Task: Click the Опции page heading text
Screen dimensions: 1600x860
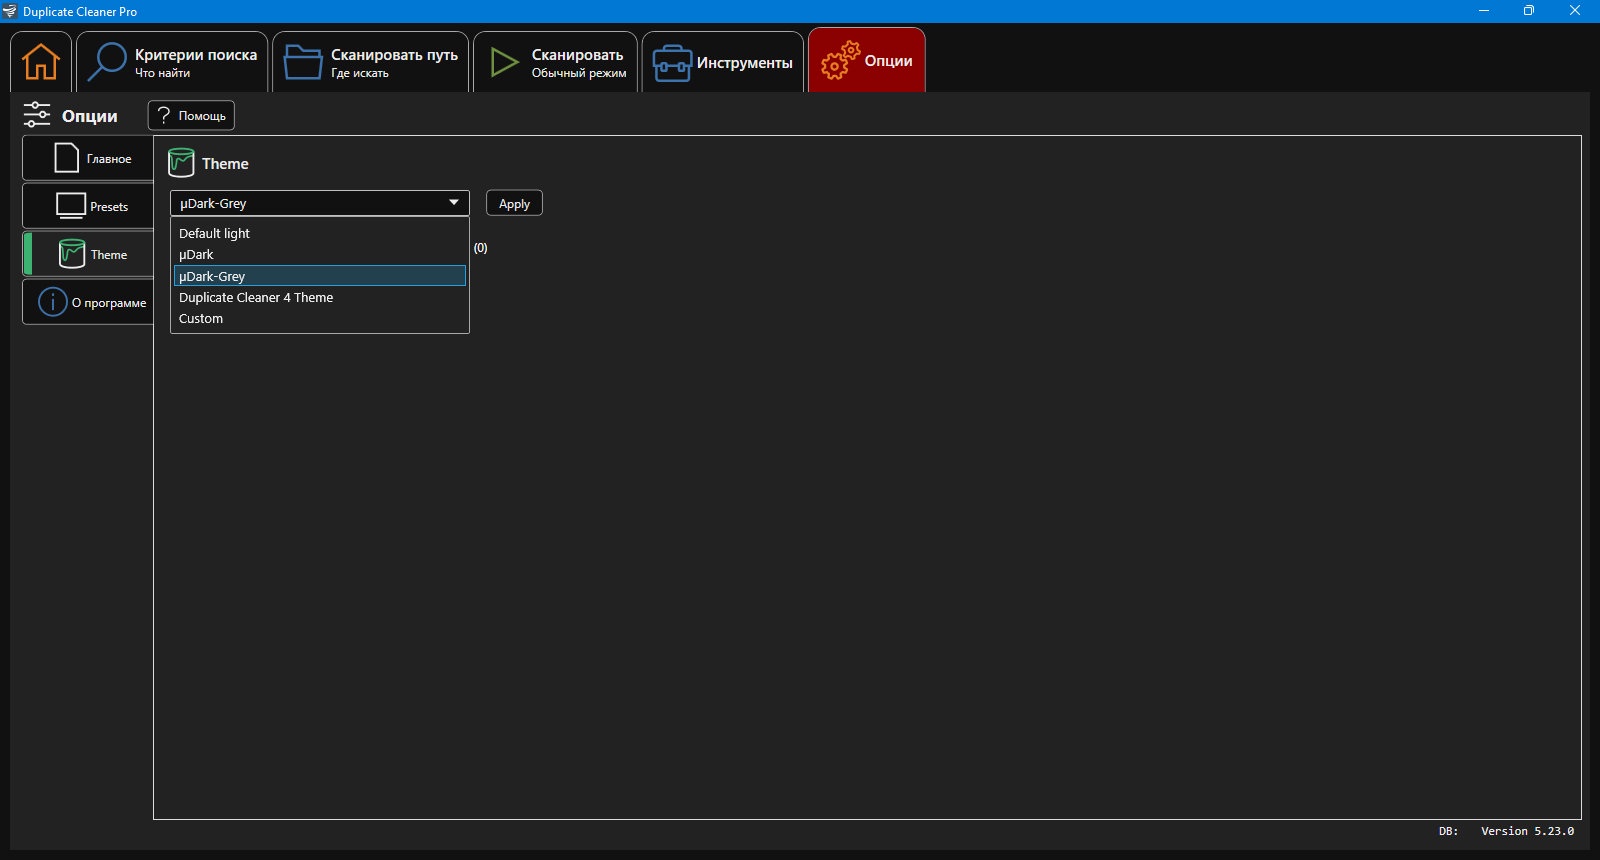Action: coord(90,116)
